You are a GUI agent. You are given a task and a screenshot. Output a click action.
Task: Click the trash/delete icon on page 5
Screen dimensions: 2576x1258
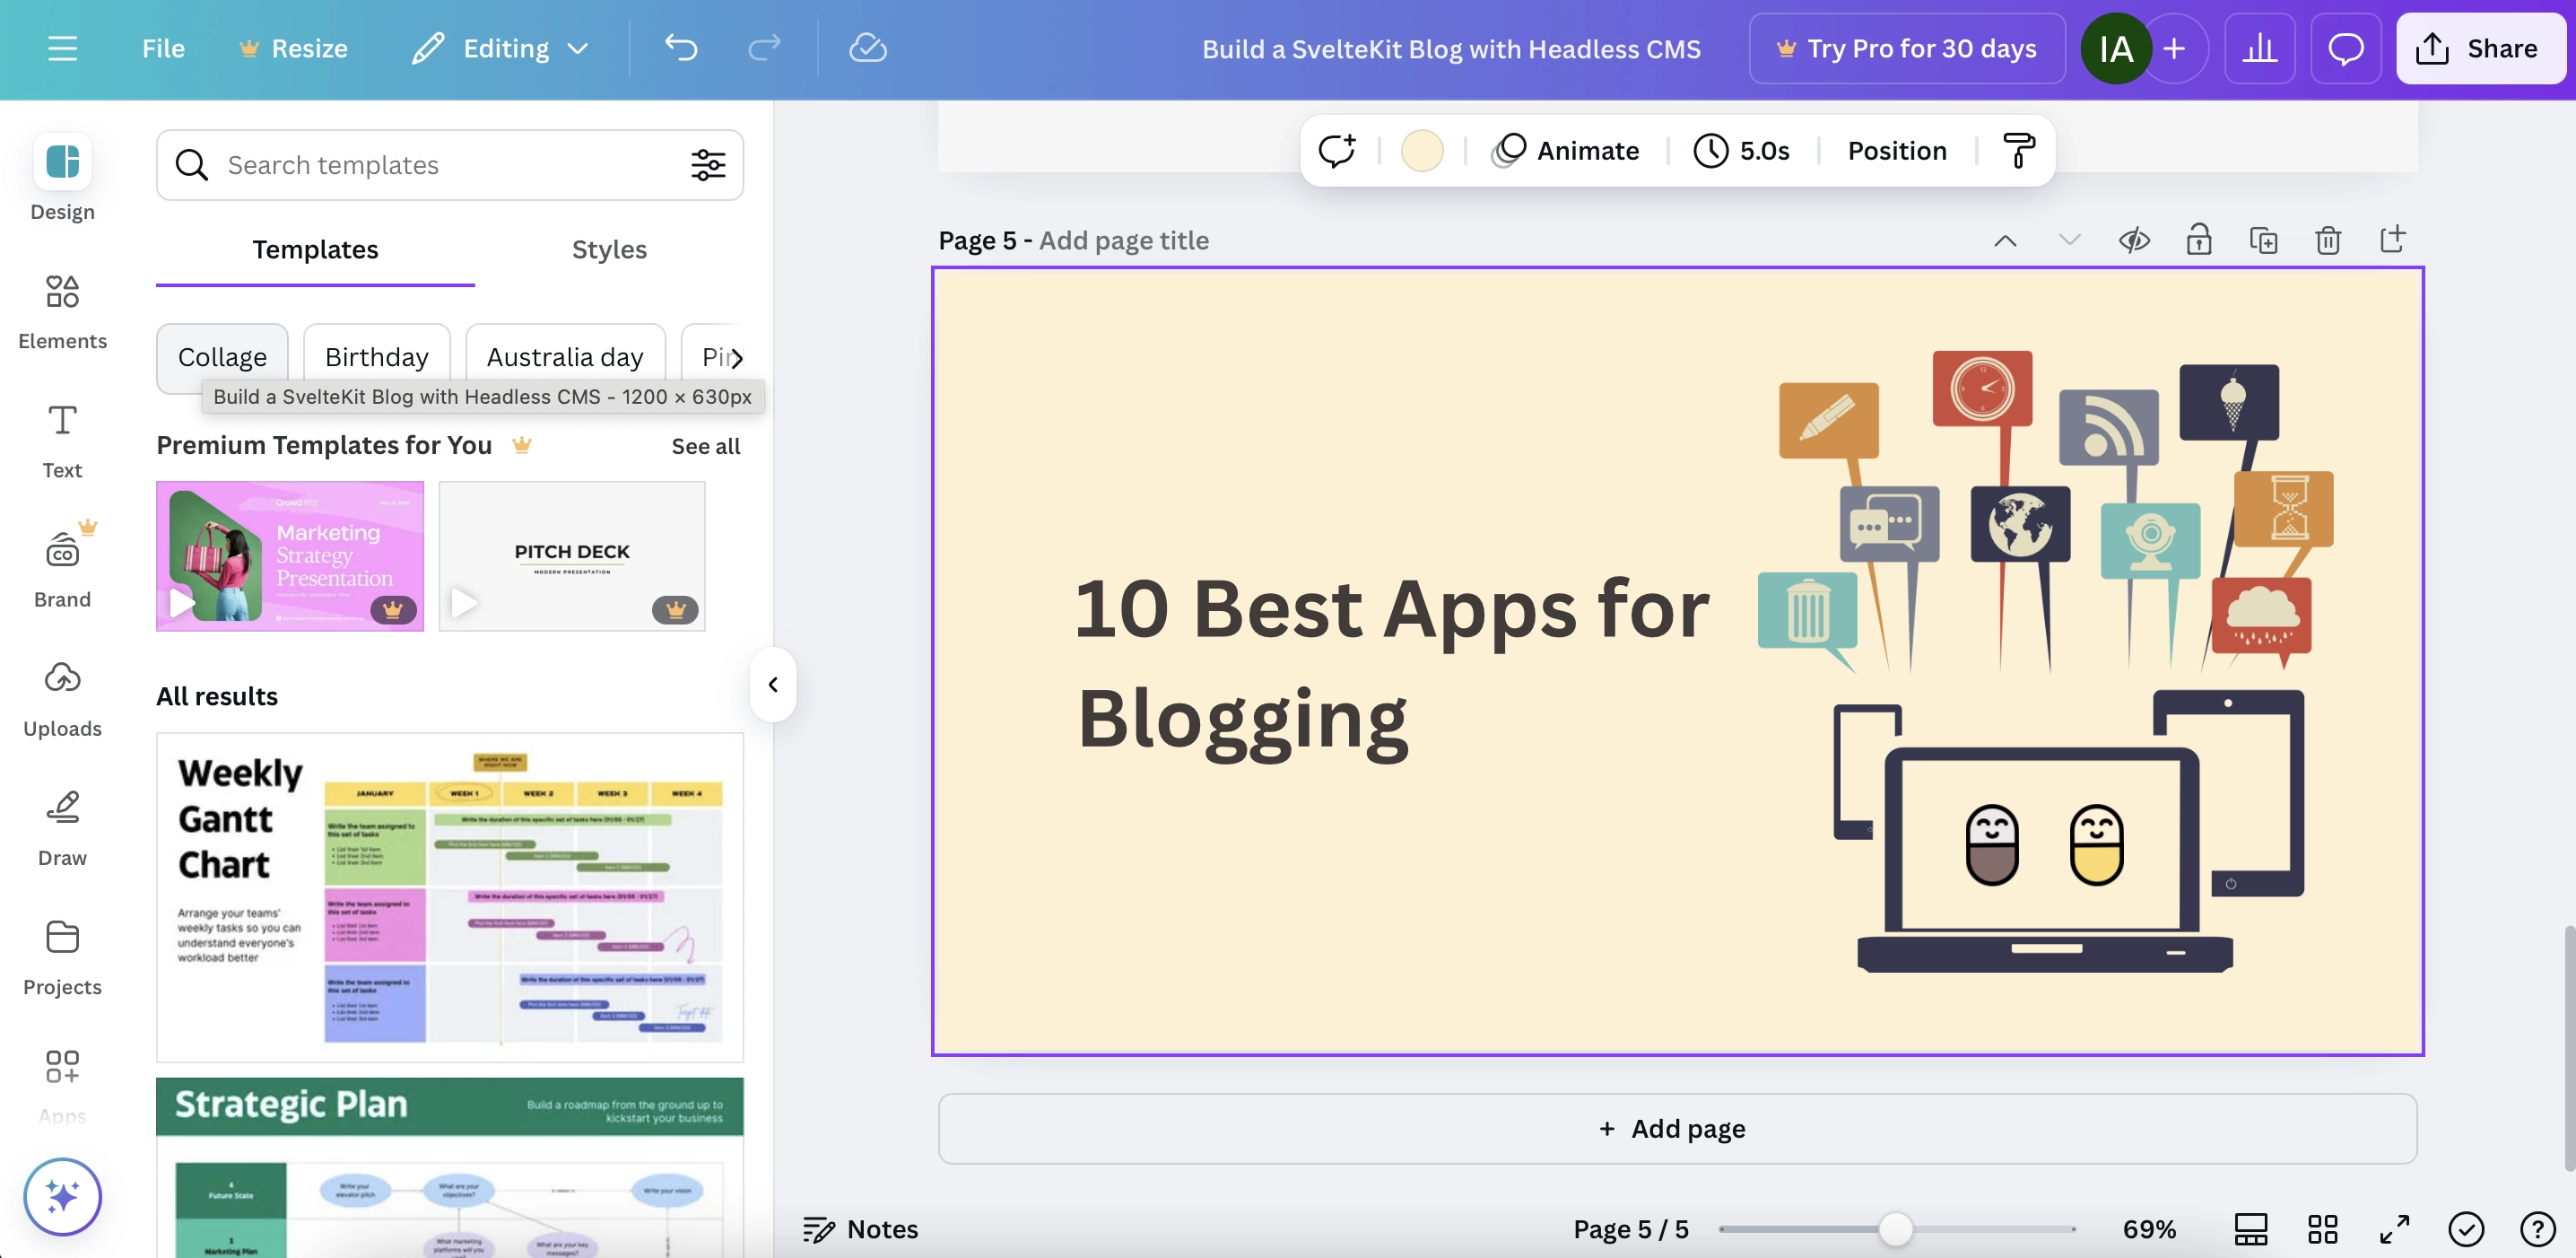[x=2327, y=241]
